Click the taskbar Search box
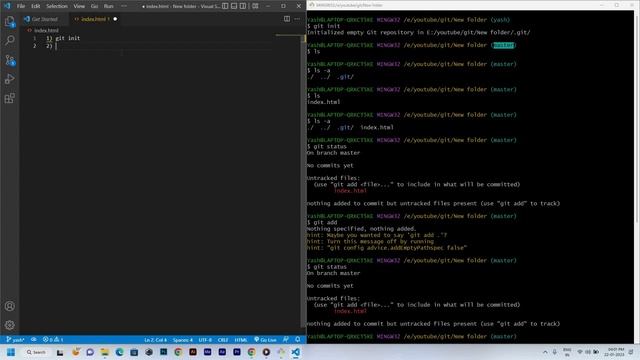Image resolution: width=640 pixels, height=360 pixels. 36,352
